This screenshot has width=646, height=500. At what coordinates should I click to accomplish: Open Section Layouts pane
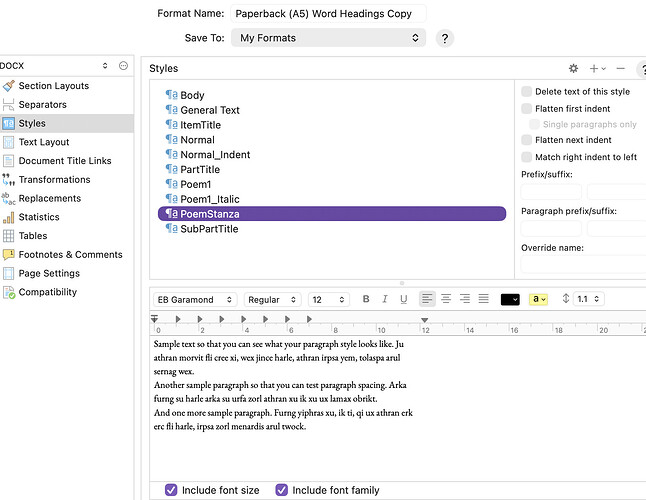[54, 86]
